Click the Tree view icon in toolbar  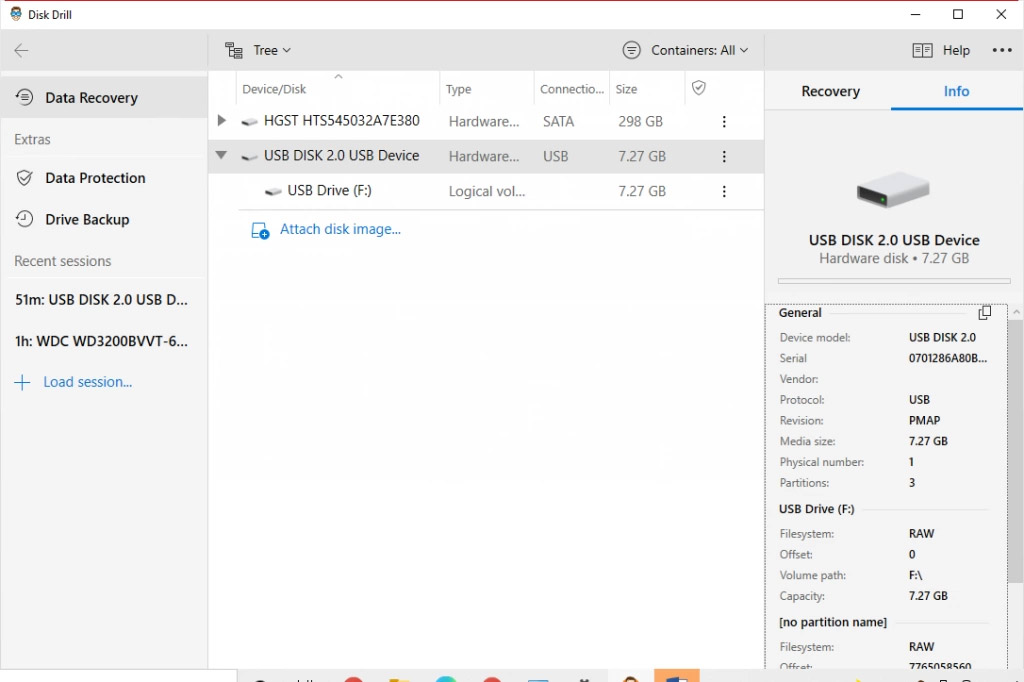(234, 50)
